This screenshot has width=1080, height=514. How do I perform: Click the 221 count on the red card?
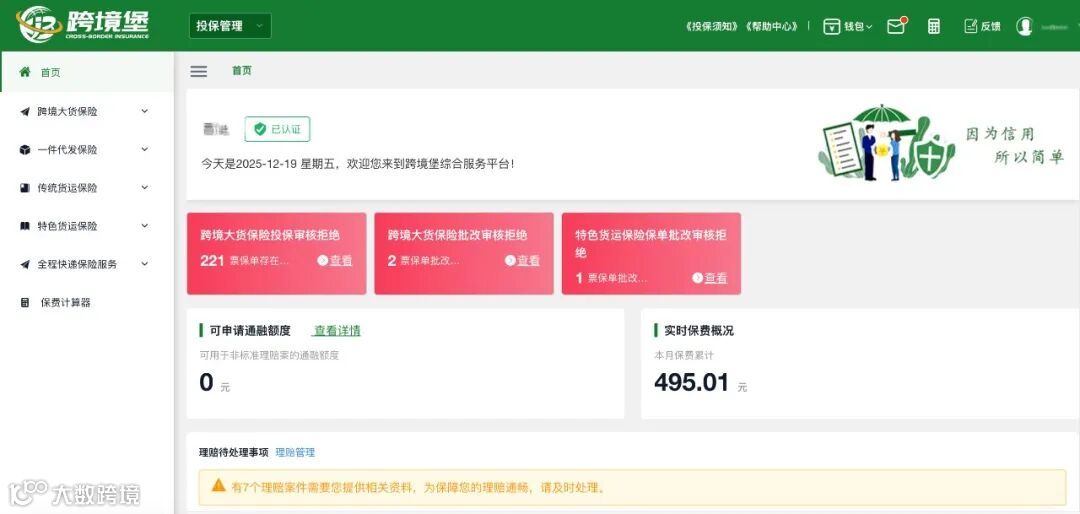212,260
